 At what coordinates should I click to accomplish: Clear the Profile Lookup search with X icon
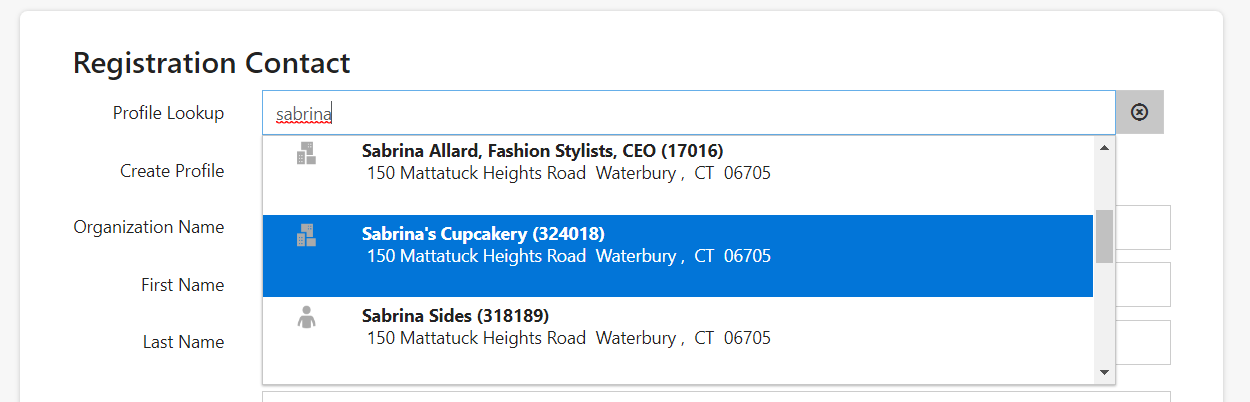coord(1139,112)
